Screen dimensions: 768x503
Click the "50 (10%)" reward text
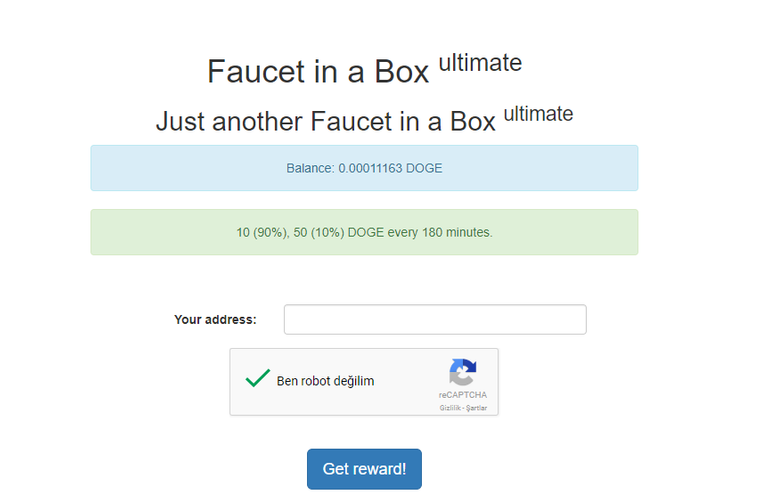(319, 233)
